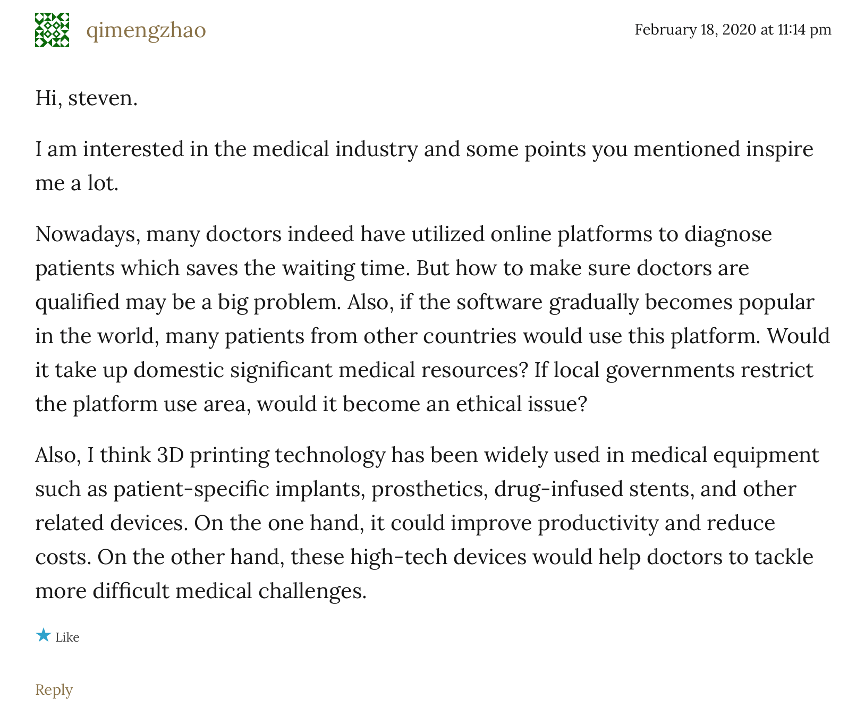Click the line starting "such as patient-specific implants"

pos(415,490)
